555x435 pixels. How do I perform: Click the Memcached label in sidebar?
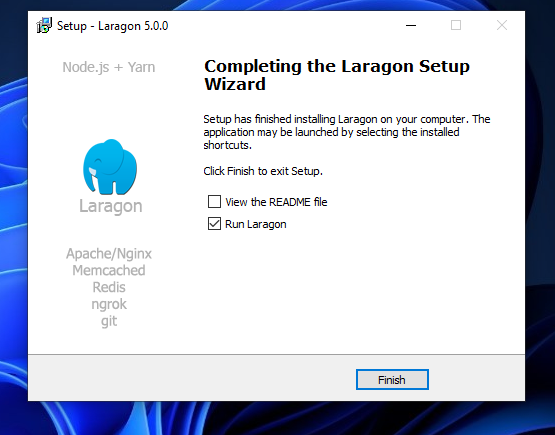coord(109,270)
